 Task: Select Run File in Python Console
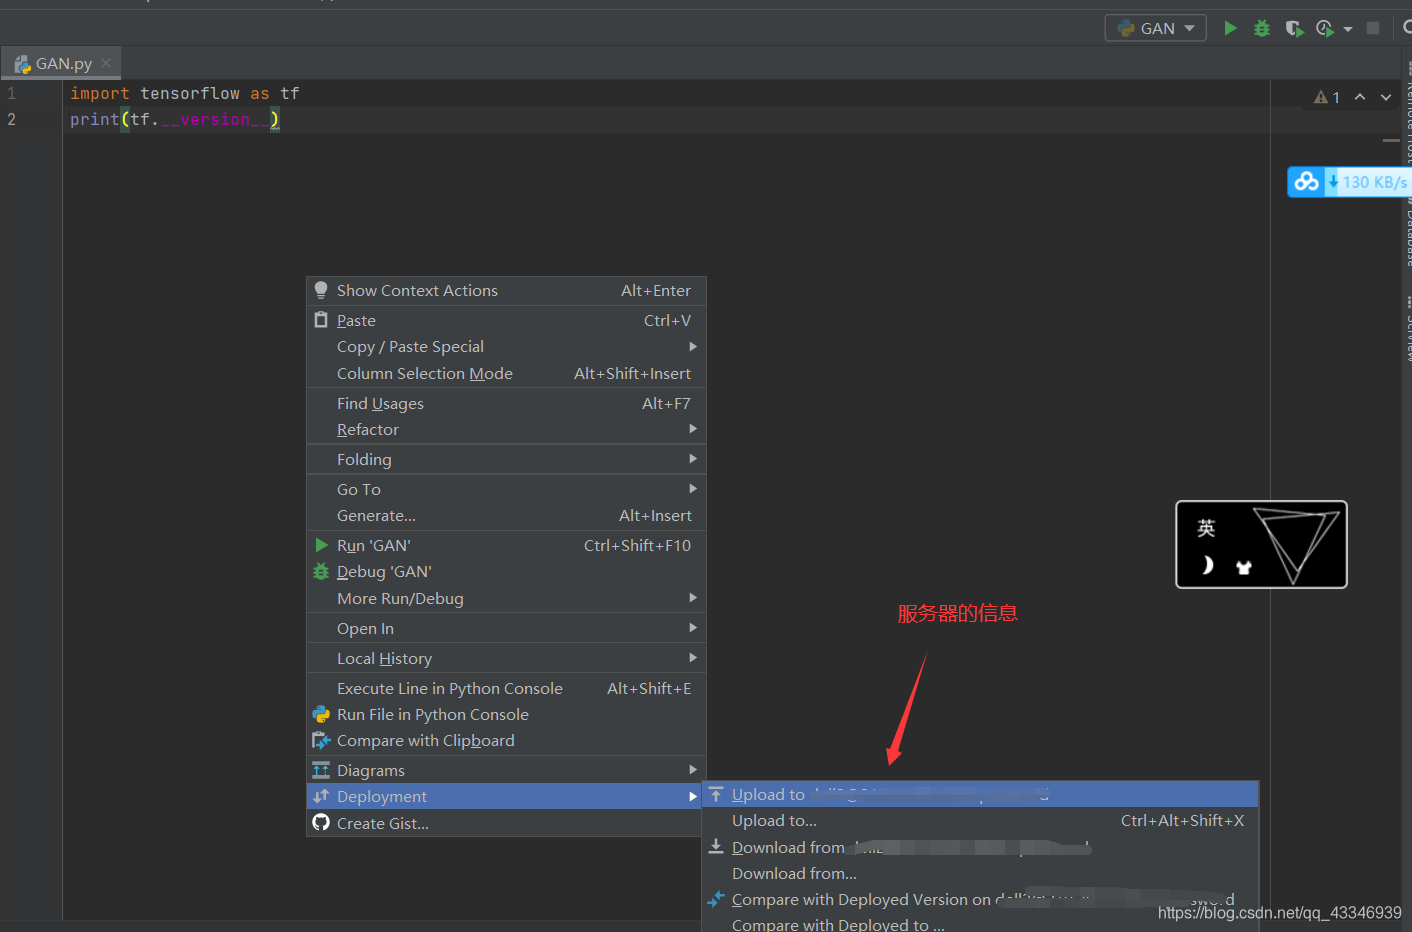point(506,714)
